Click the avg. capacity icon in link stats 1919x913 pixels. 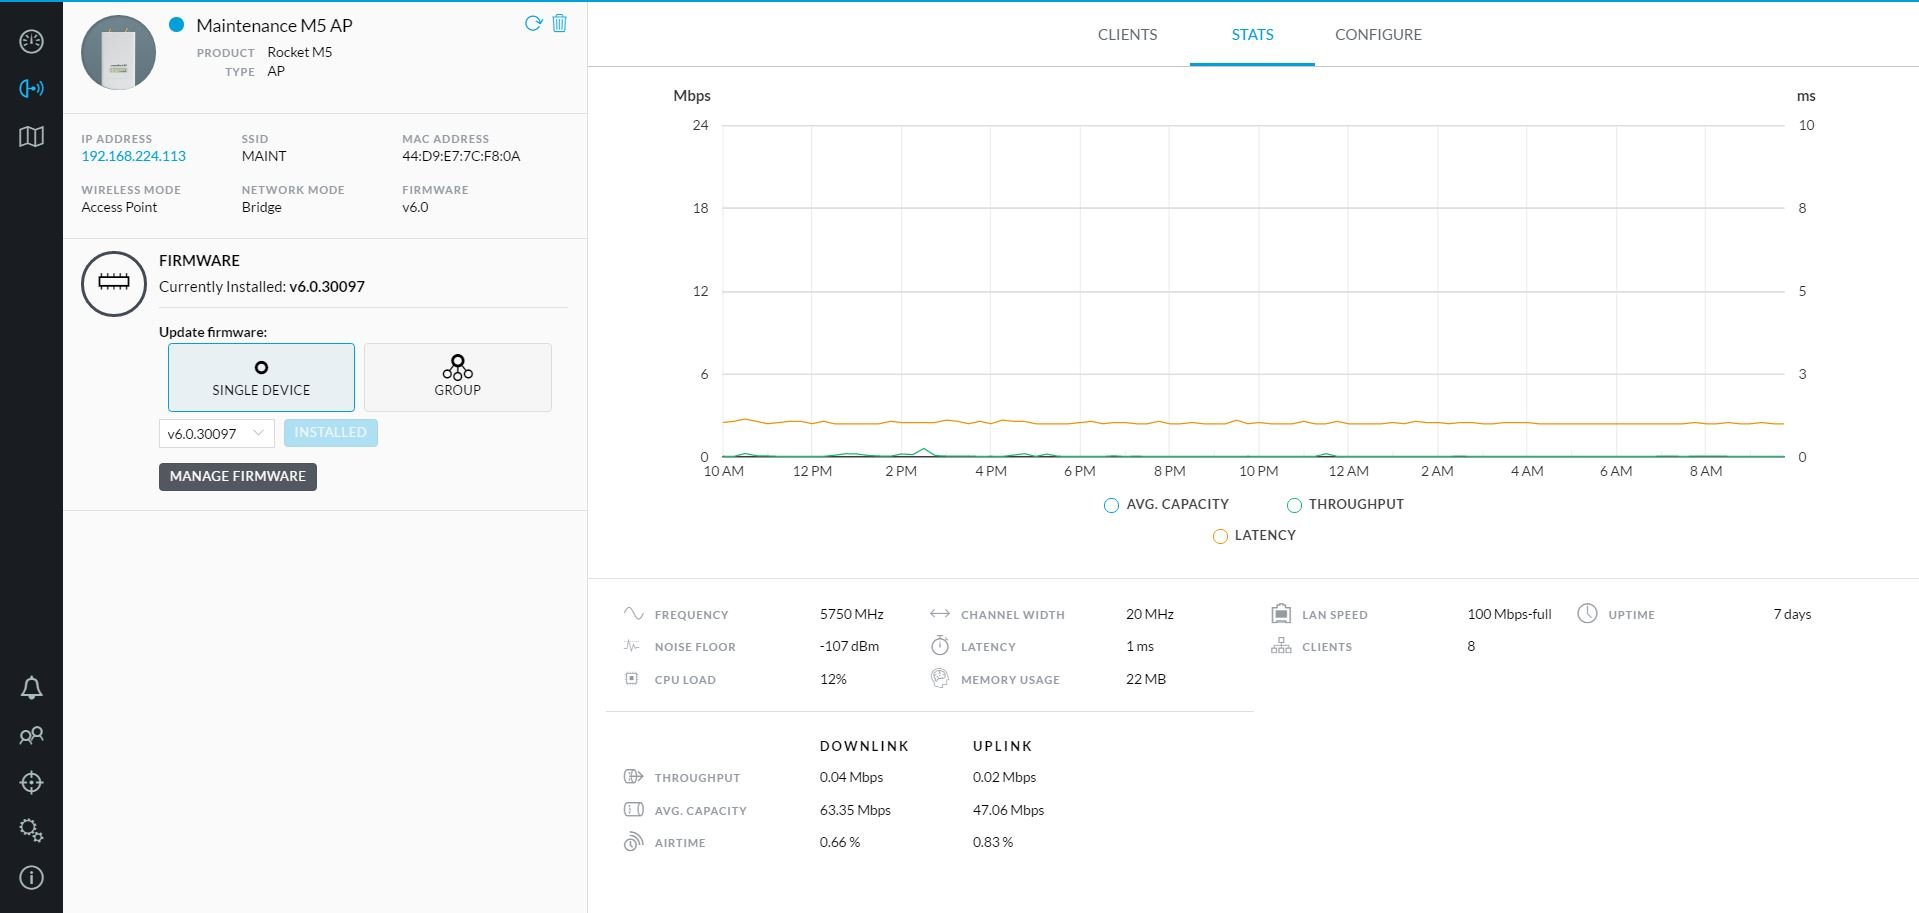pos(633,809)
